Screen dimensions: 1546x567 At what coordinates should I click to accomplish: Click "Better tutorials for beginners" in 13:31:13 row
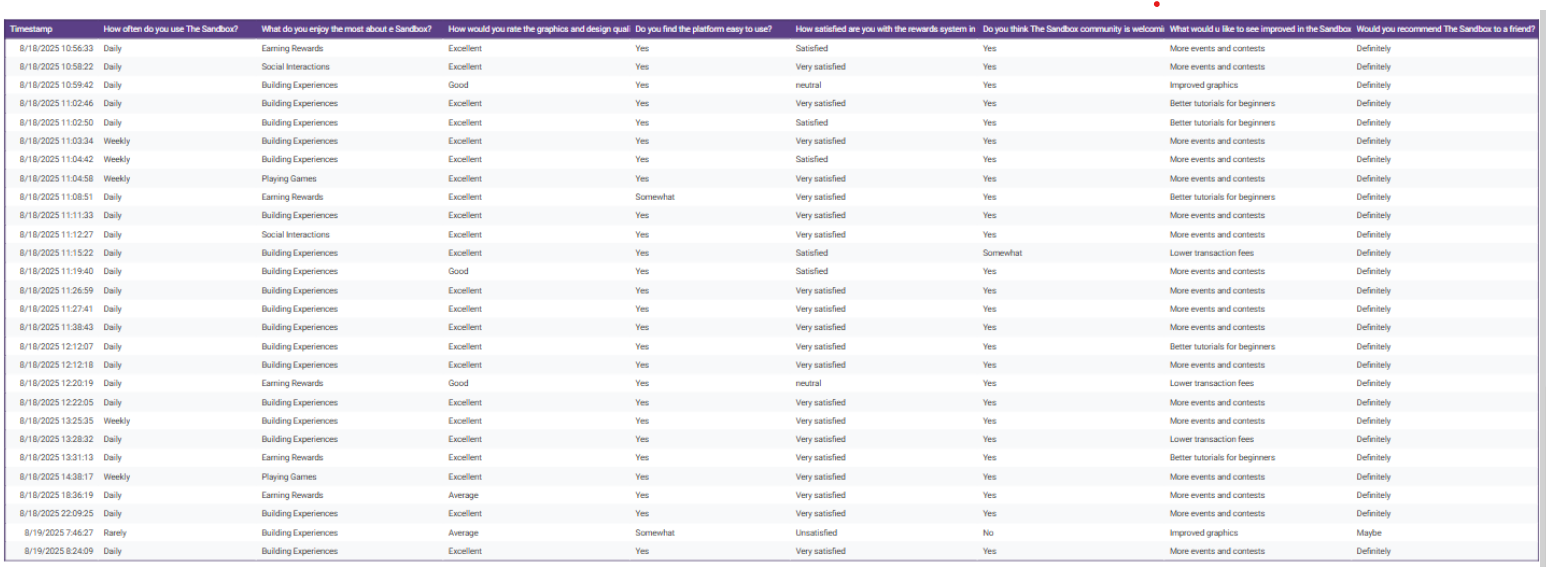click(x=1222, y=458)
